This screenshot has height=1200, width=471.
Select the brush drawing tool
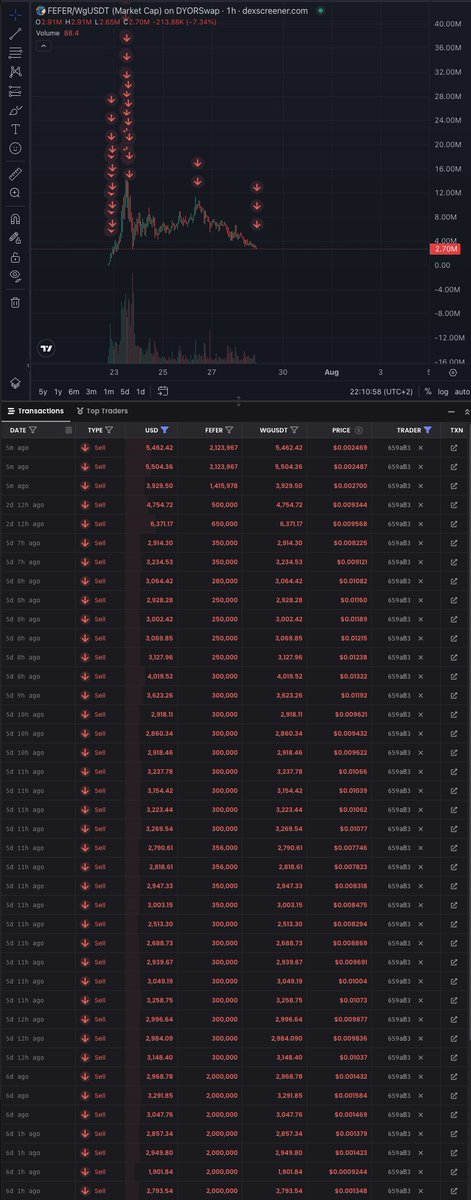[x=15, y=111]
